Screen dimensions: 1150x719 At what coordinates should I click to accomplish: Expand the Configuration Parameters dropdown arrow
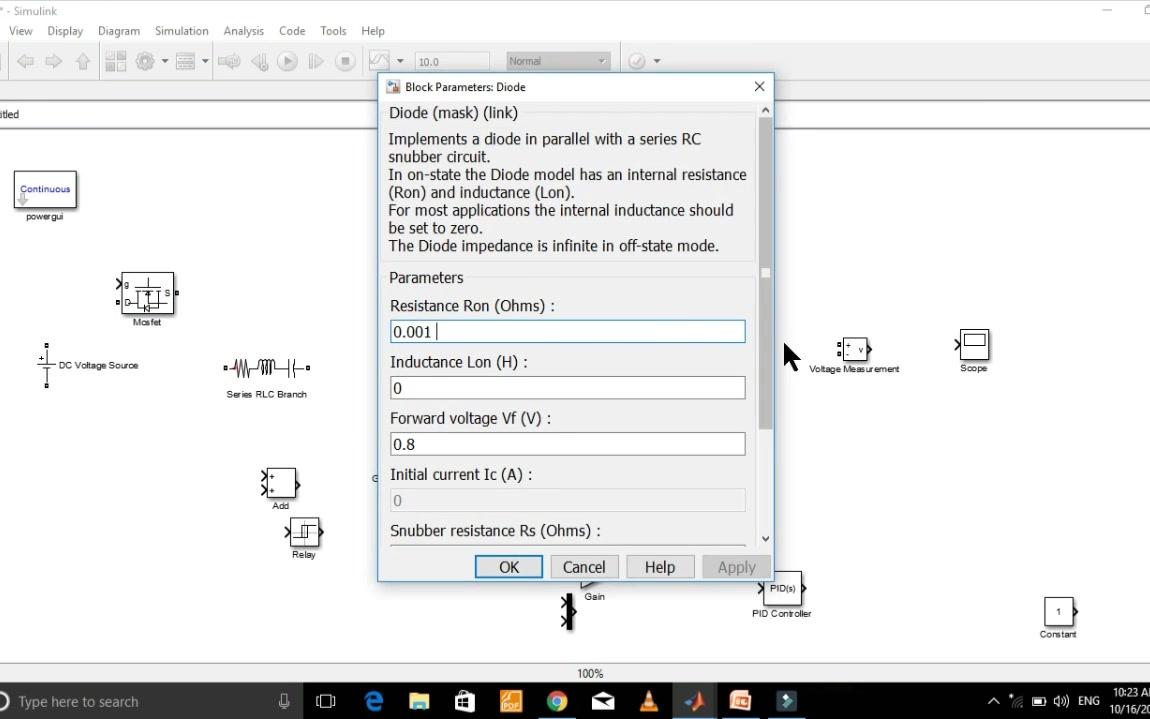click(164, 62)
